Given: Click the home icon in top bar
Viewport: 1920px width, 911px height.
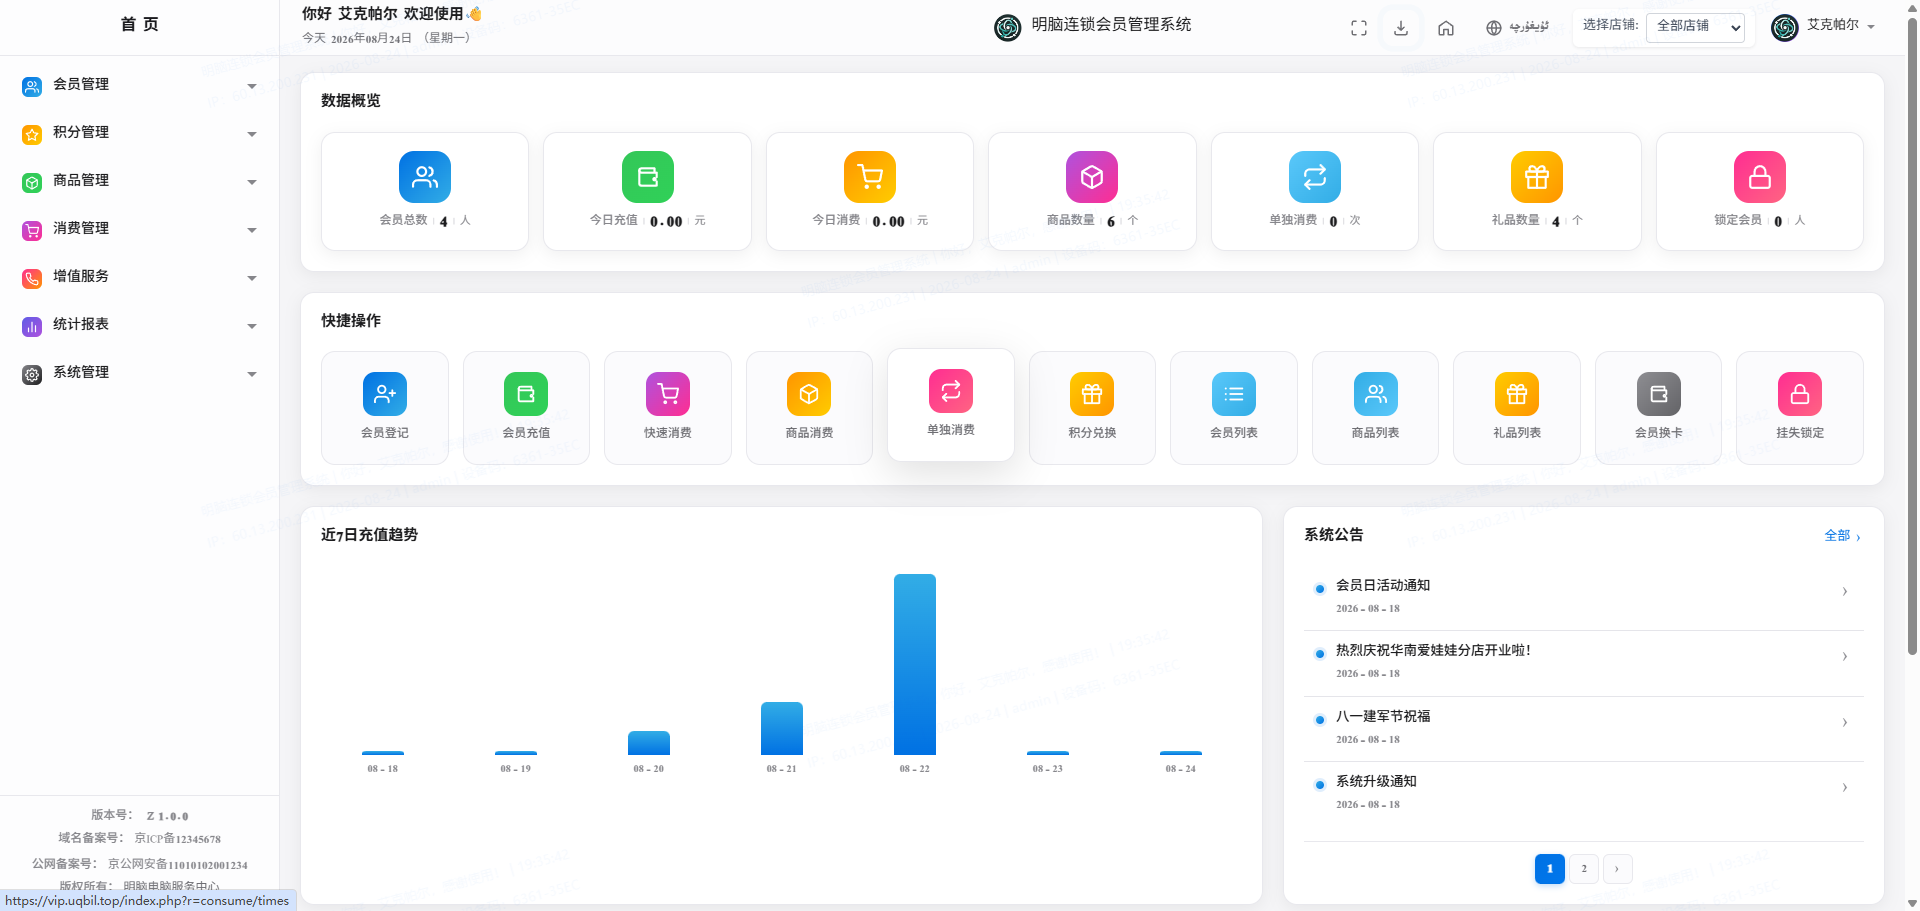Looking at the screenshot, I should (1446, 28).
